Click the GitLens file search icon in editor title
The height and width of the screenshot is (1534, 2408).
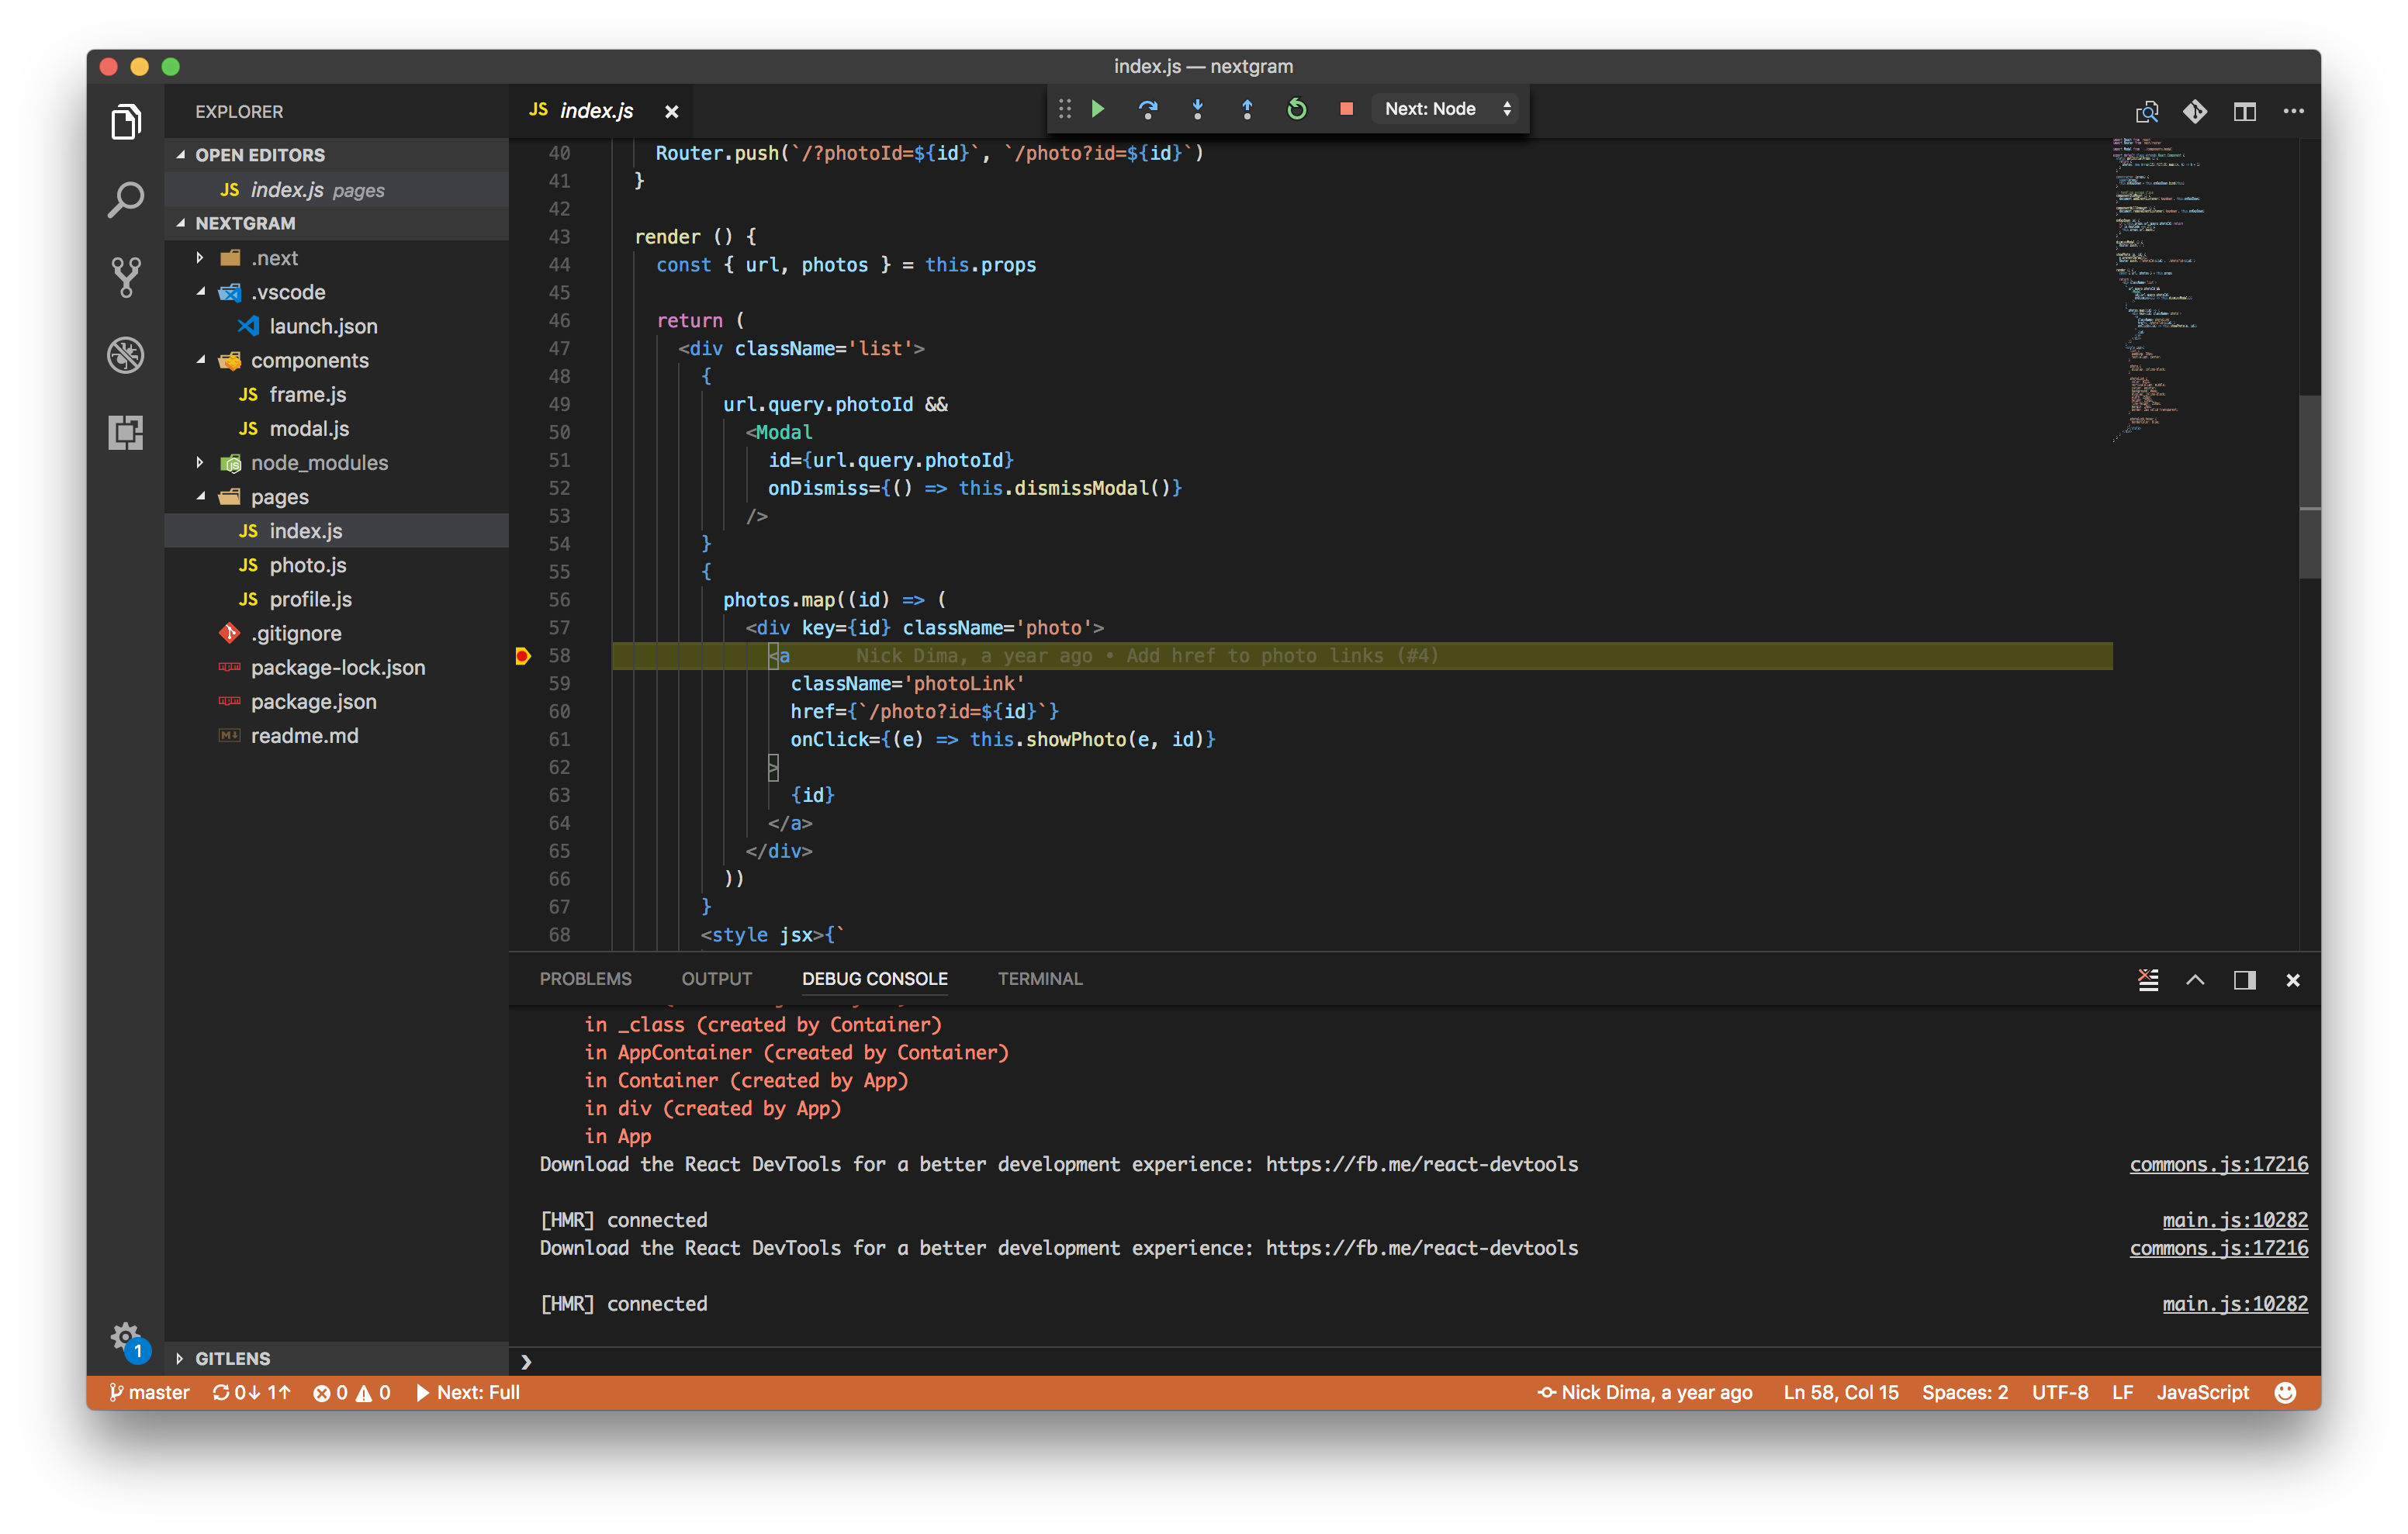coord(2146,111)
